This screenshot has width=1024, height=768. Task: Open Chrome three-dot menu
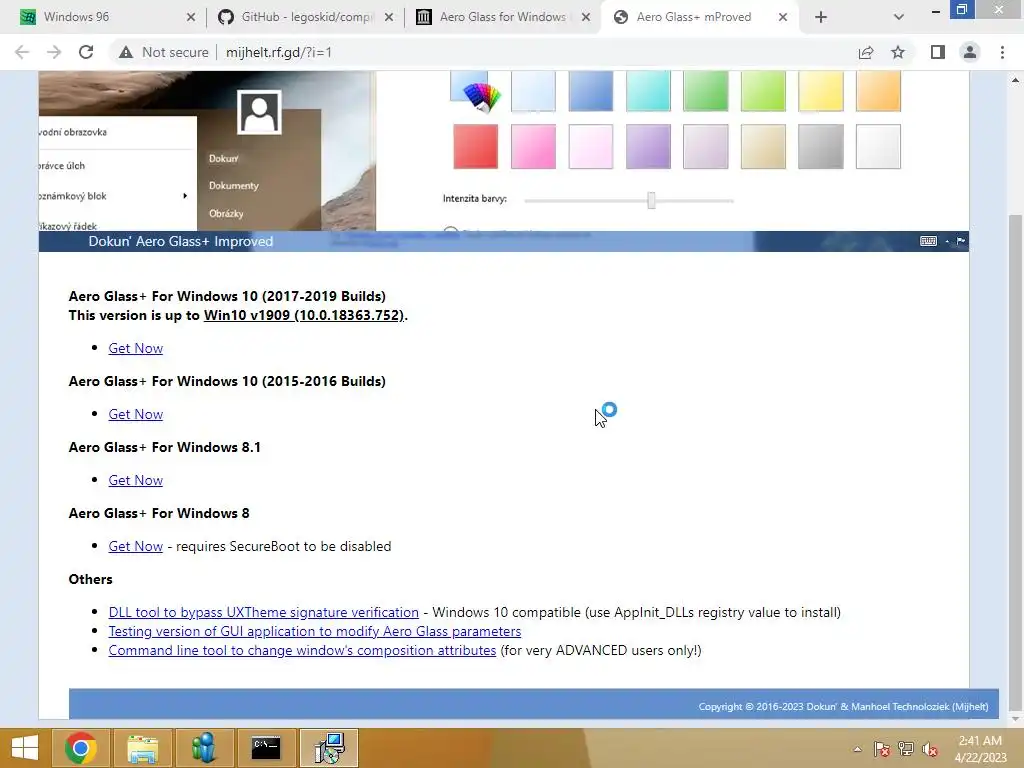1002,52
